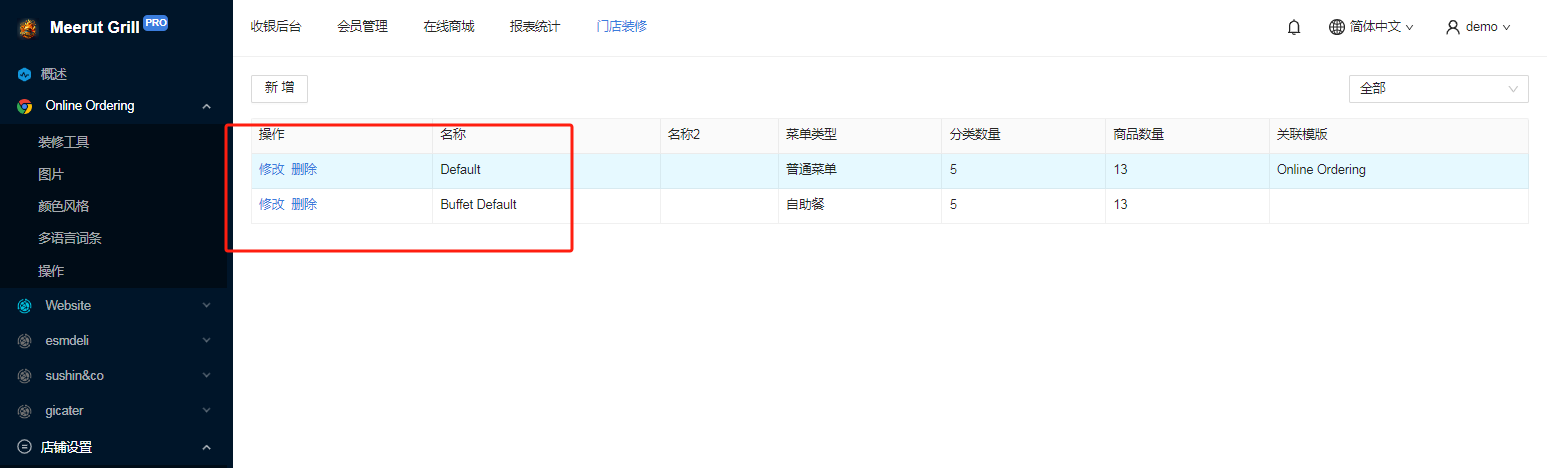The image size is (1547, 468).
Task: Click the 新增 button
Action: click(279, 88)
